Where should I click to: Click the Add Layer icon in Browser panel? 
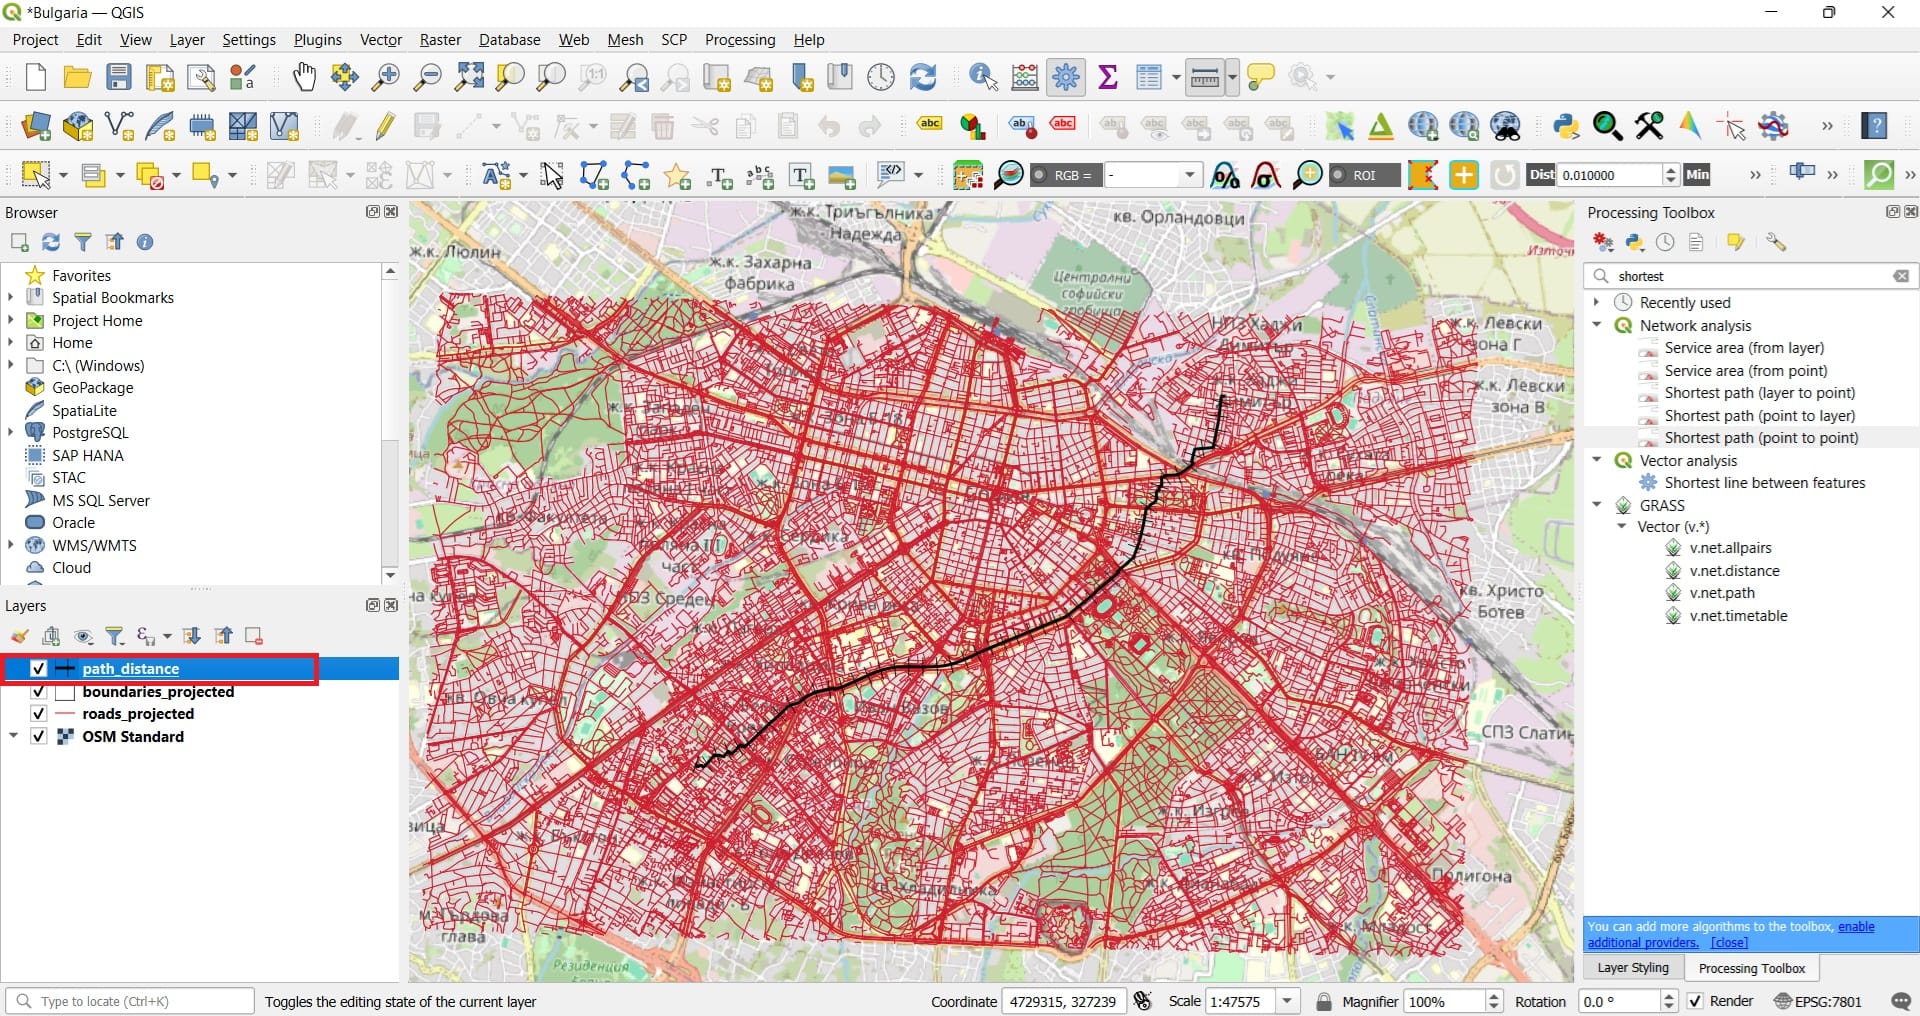click(x=19, y=242)
